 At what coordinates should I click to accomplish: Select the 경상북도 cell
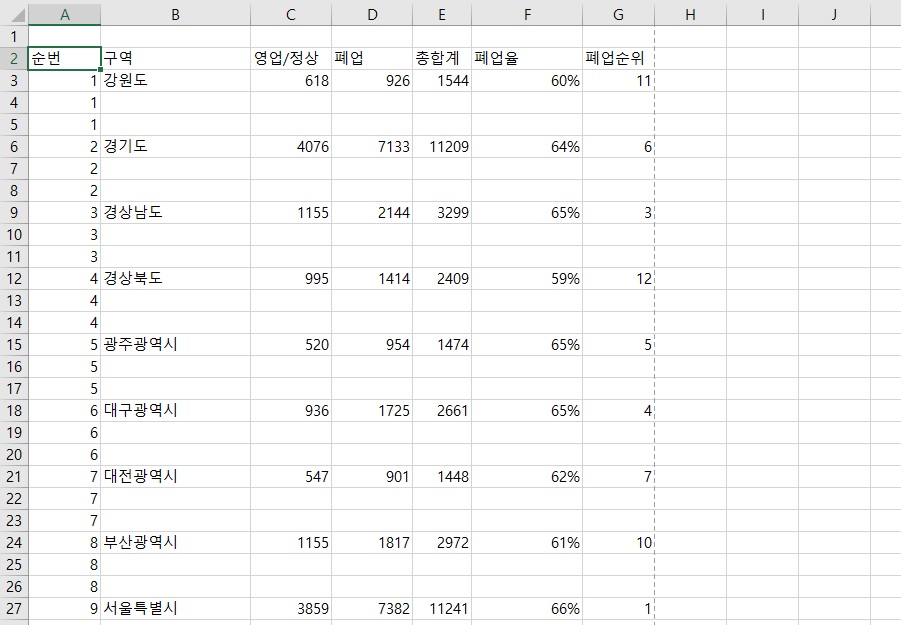(x=175, y=279)
